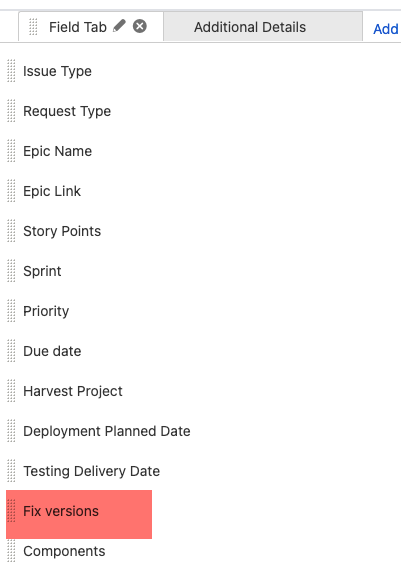Viewport: 401px width, 566px height.
Task: Select the highlighted Fix versions field
Action: point(79,514)
